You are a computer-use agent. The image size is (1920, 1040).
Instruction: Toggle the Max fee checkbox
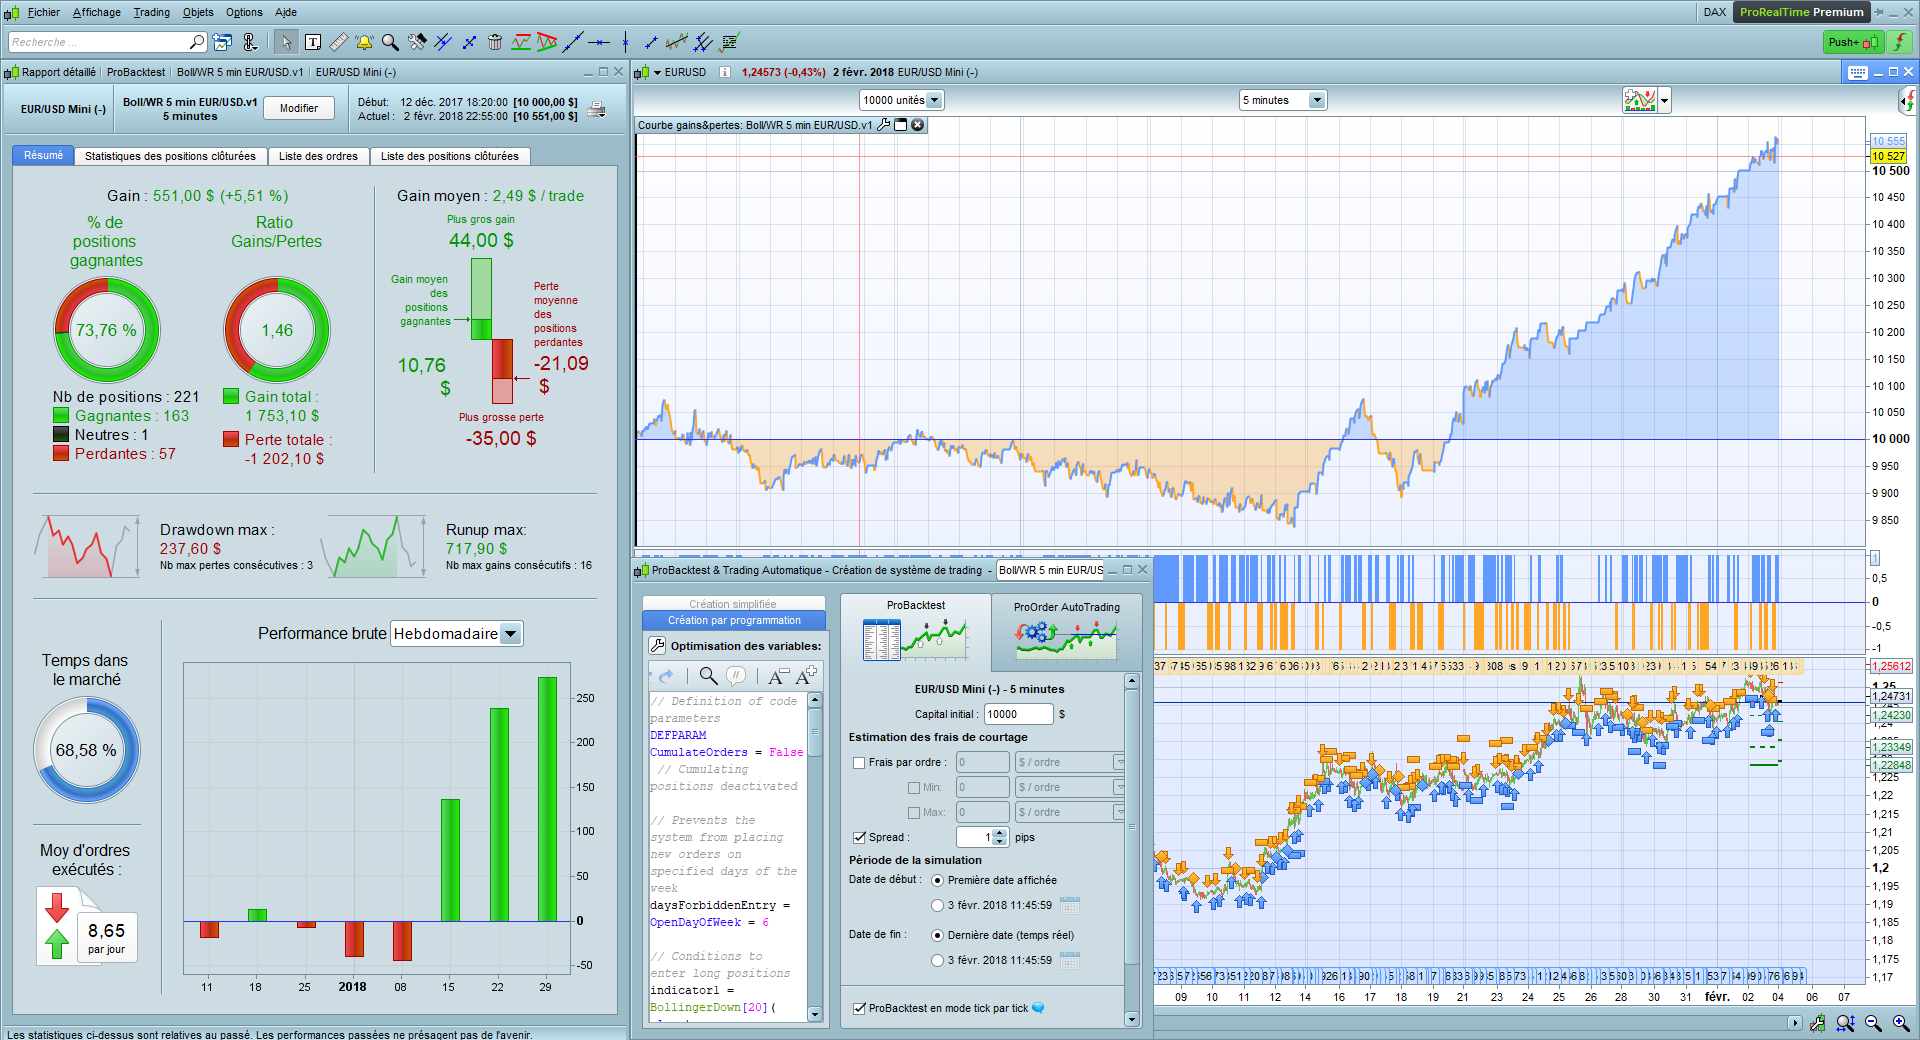pos(914,813)
